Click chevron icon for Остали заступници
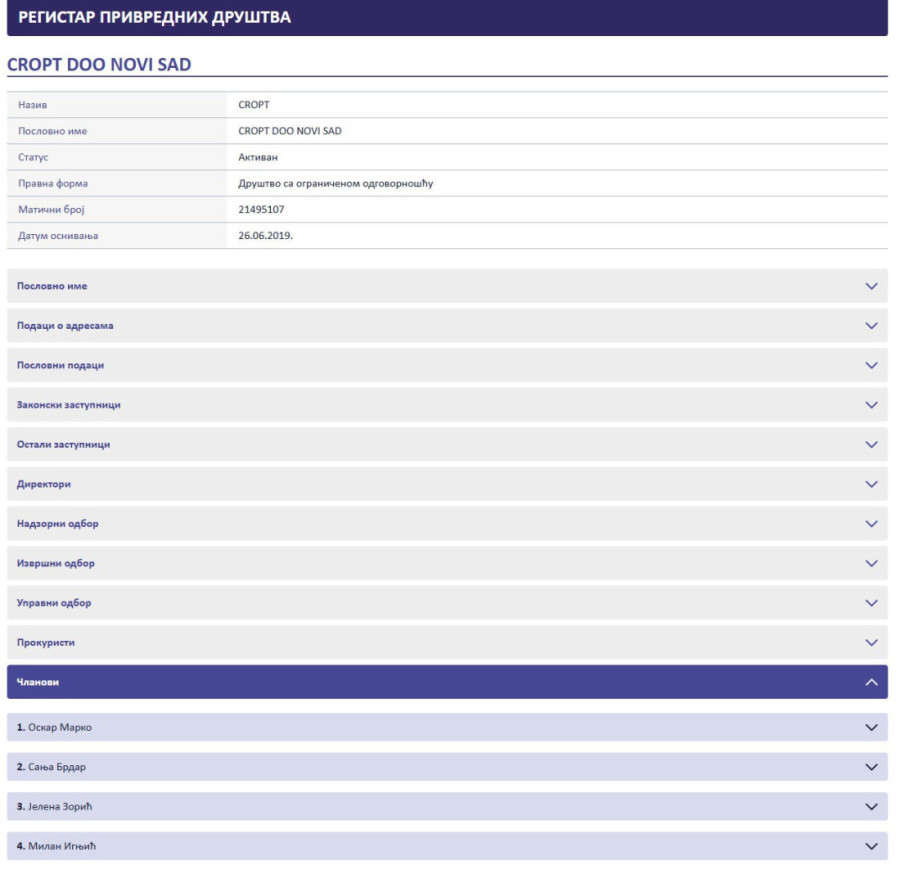 871,444
